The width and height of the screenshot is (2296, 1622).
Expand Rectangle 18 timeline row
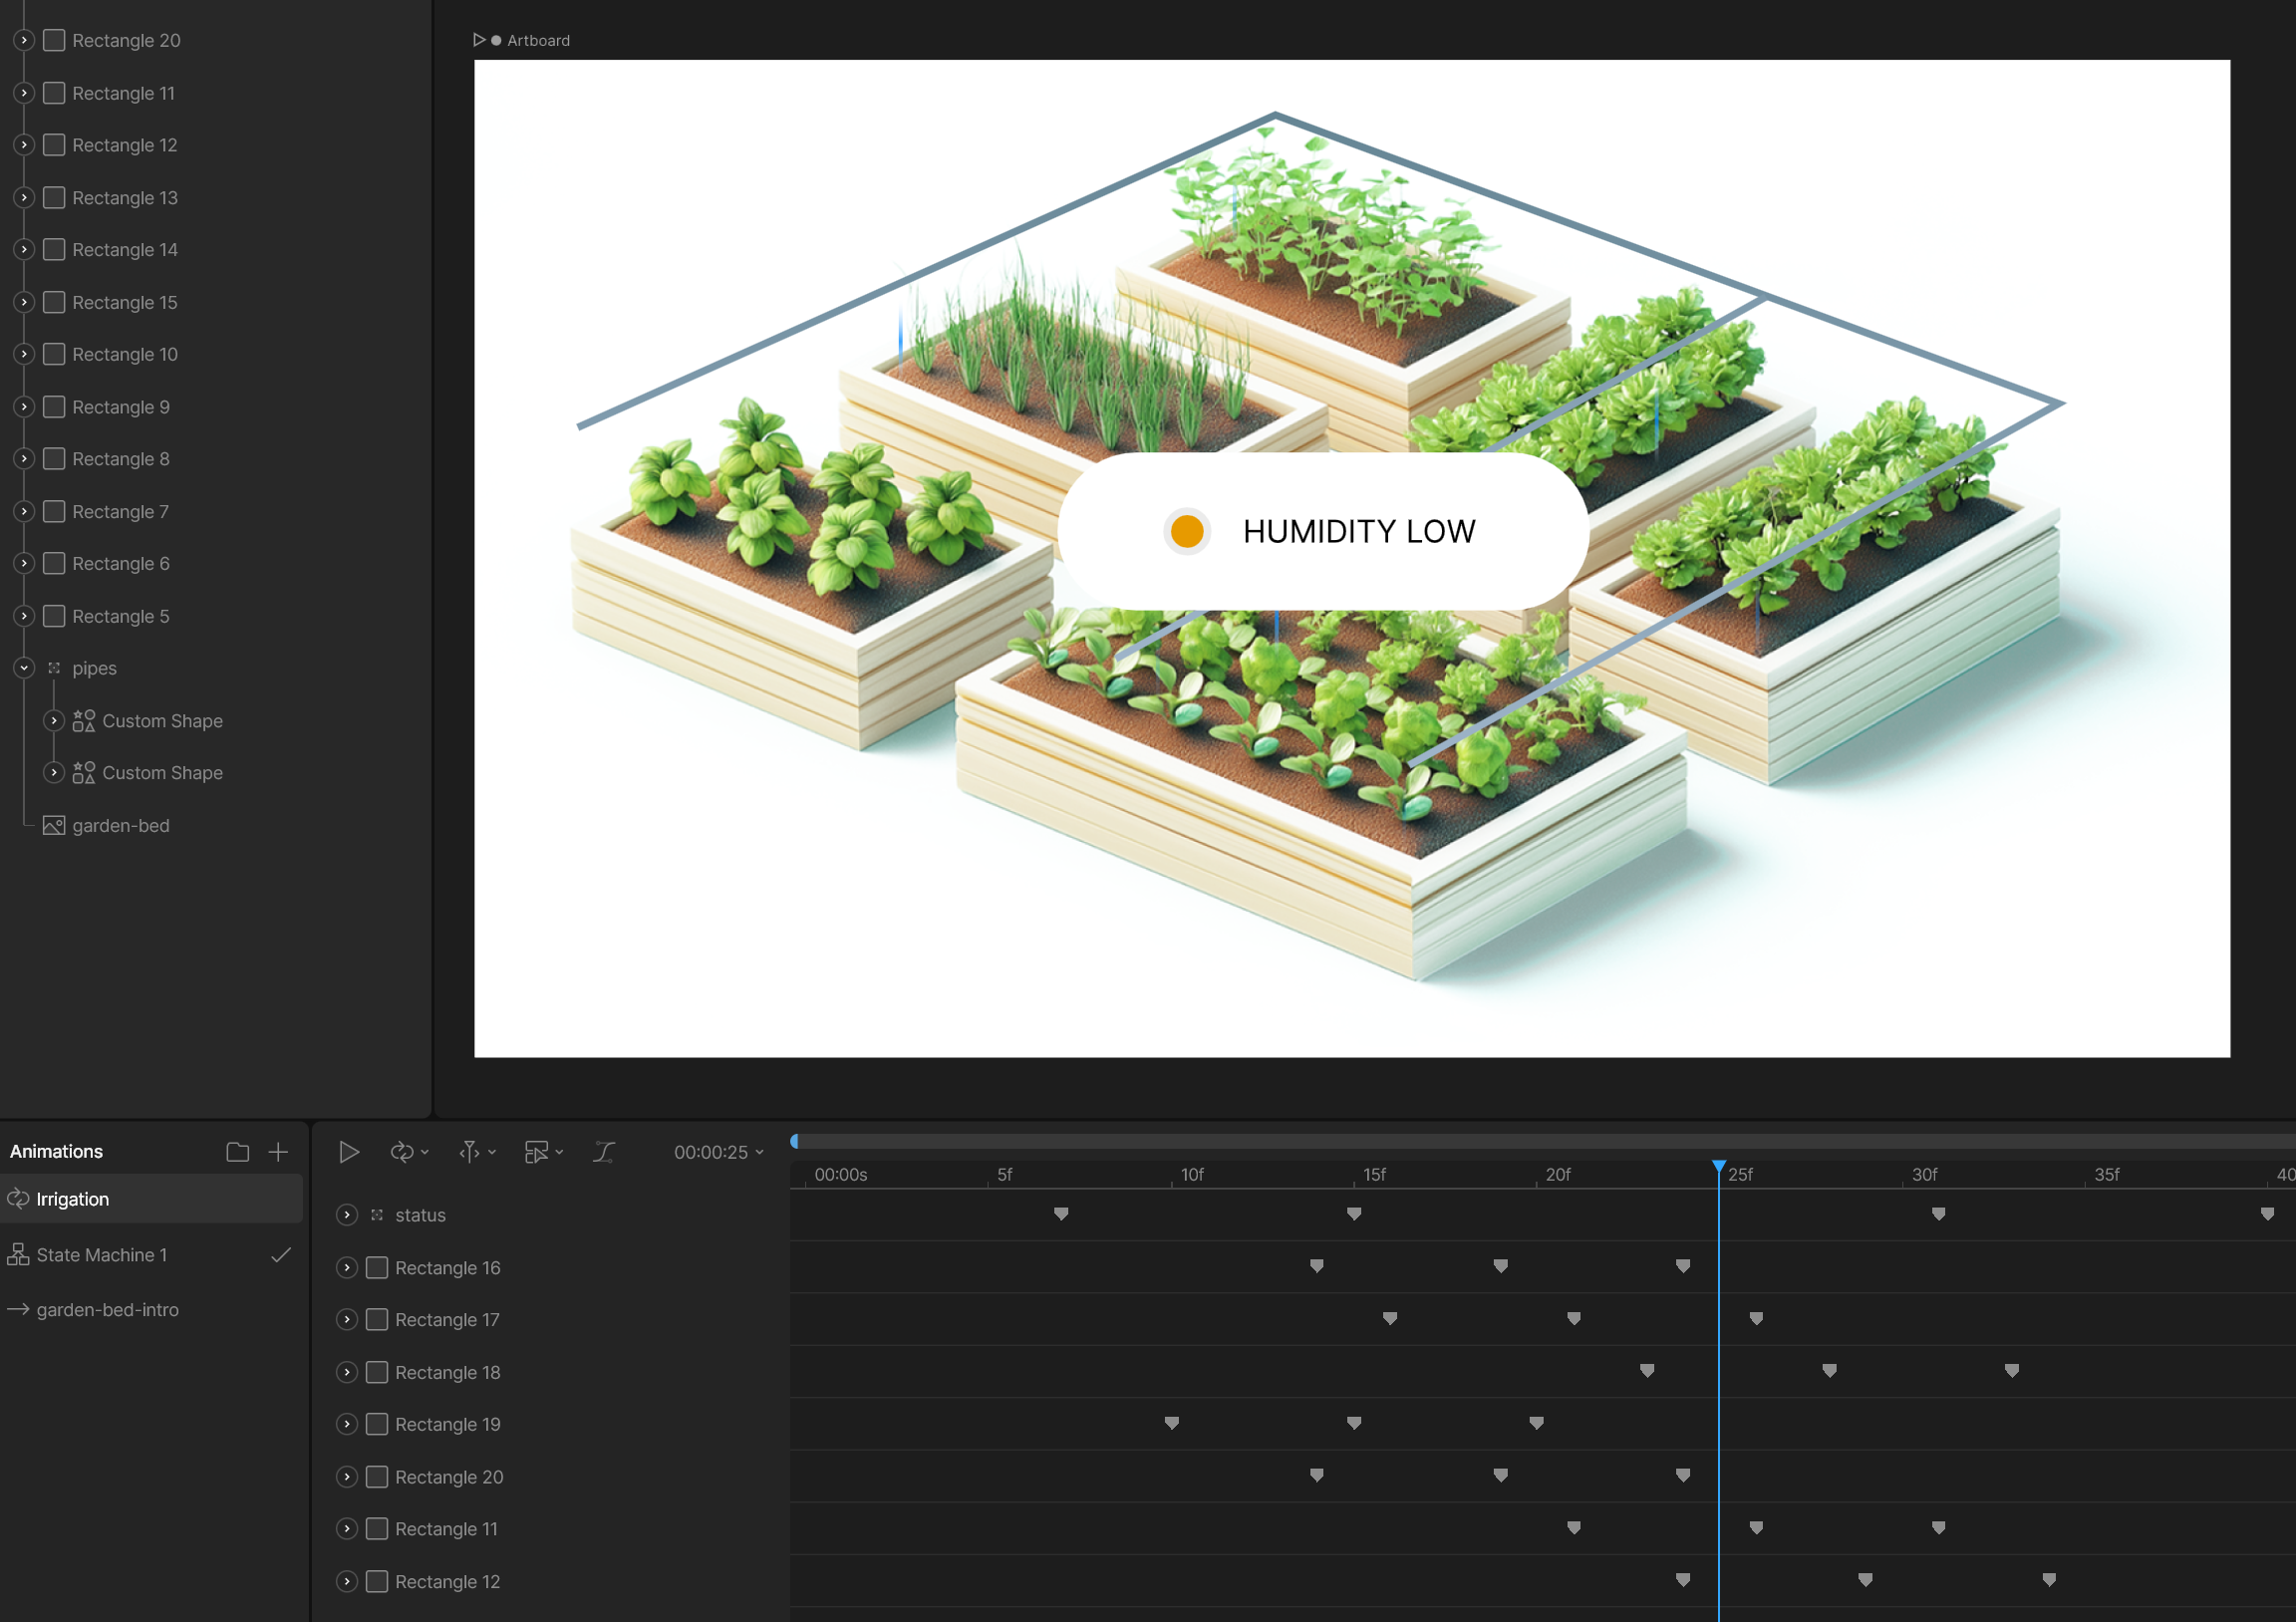coord(347,1373)
